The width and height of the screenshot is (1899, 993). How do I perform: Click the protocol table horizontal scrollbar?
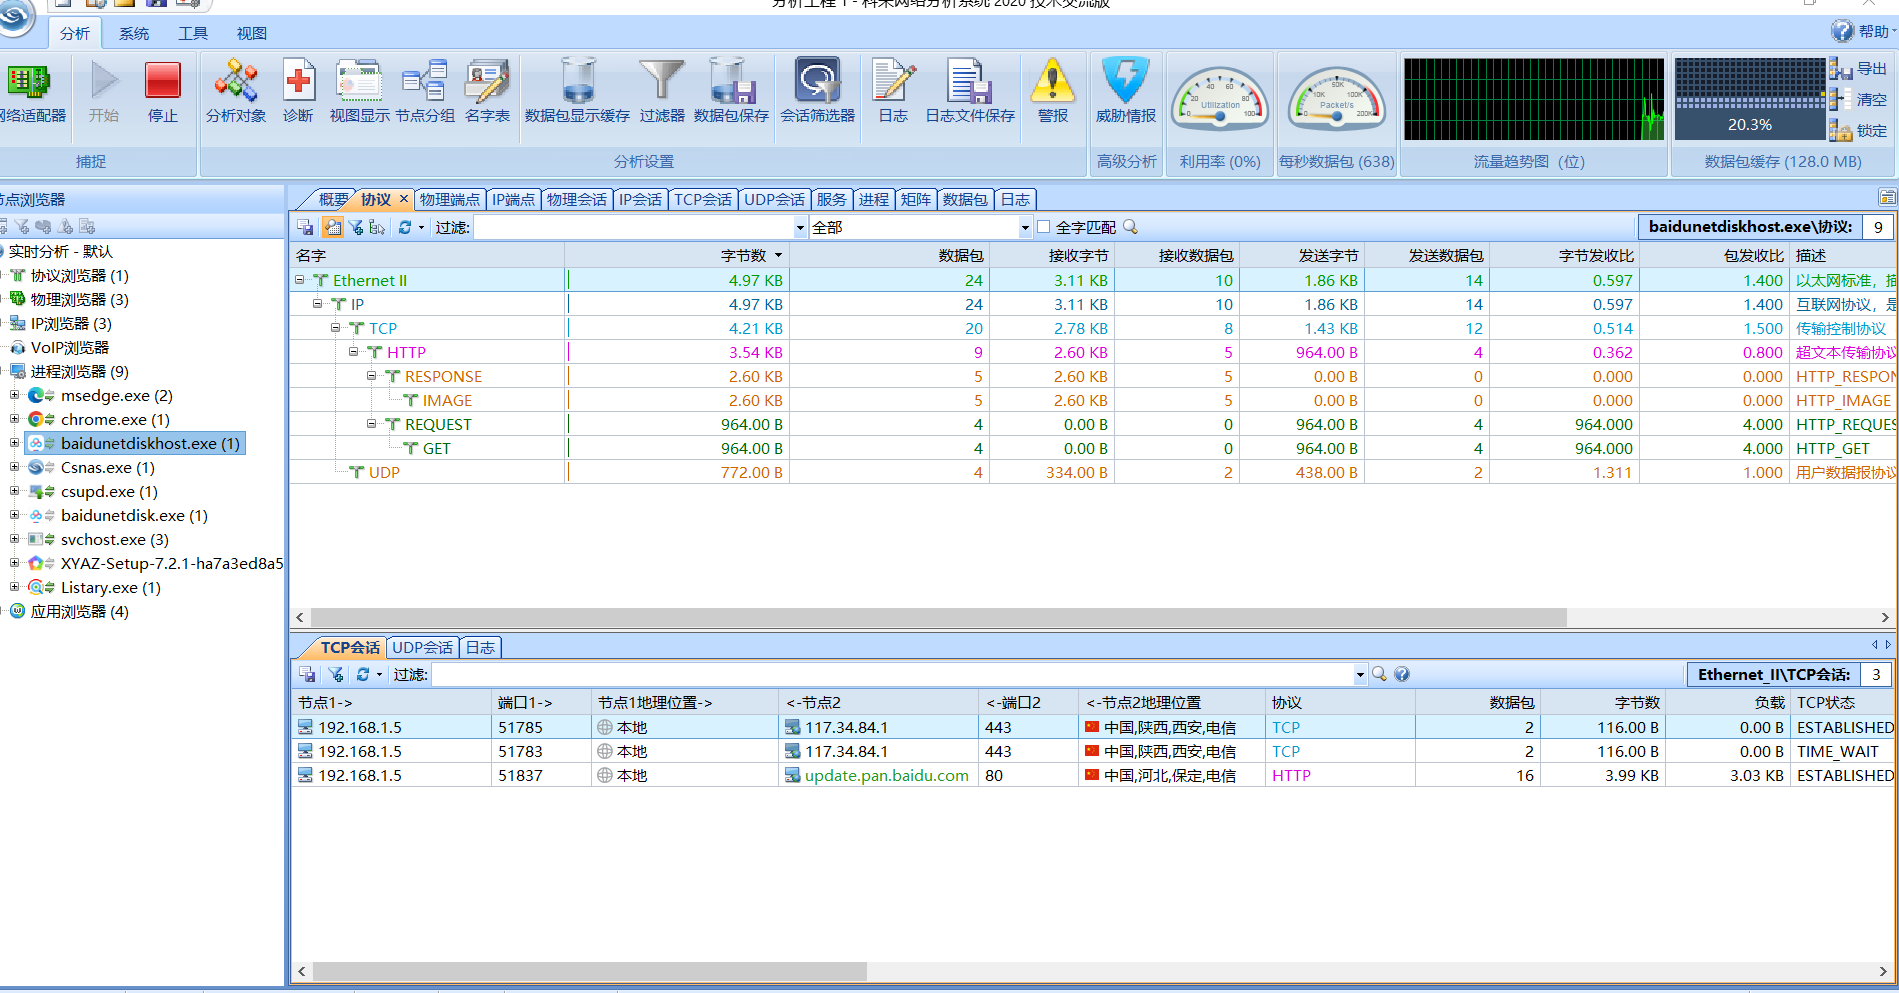tap(938, 617)
